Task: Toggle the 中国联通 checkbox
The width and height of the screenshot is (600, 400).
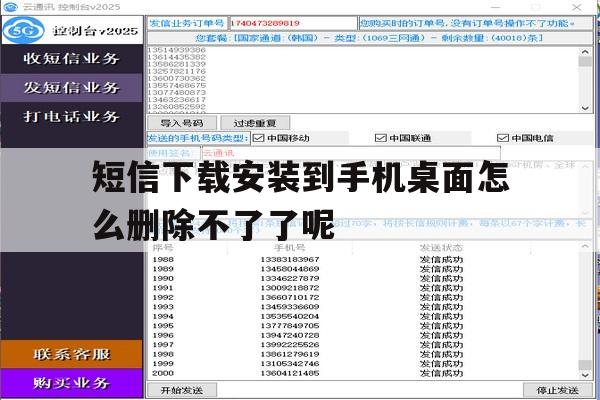Action: point(380,138)
